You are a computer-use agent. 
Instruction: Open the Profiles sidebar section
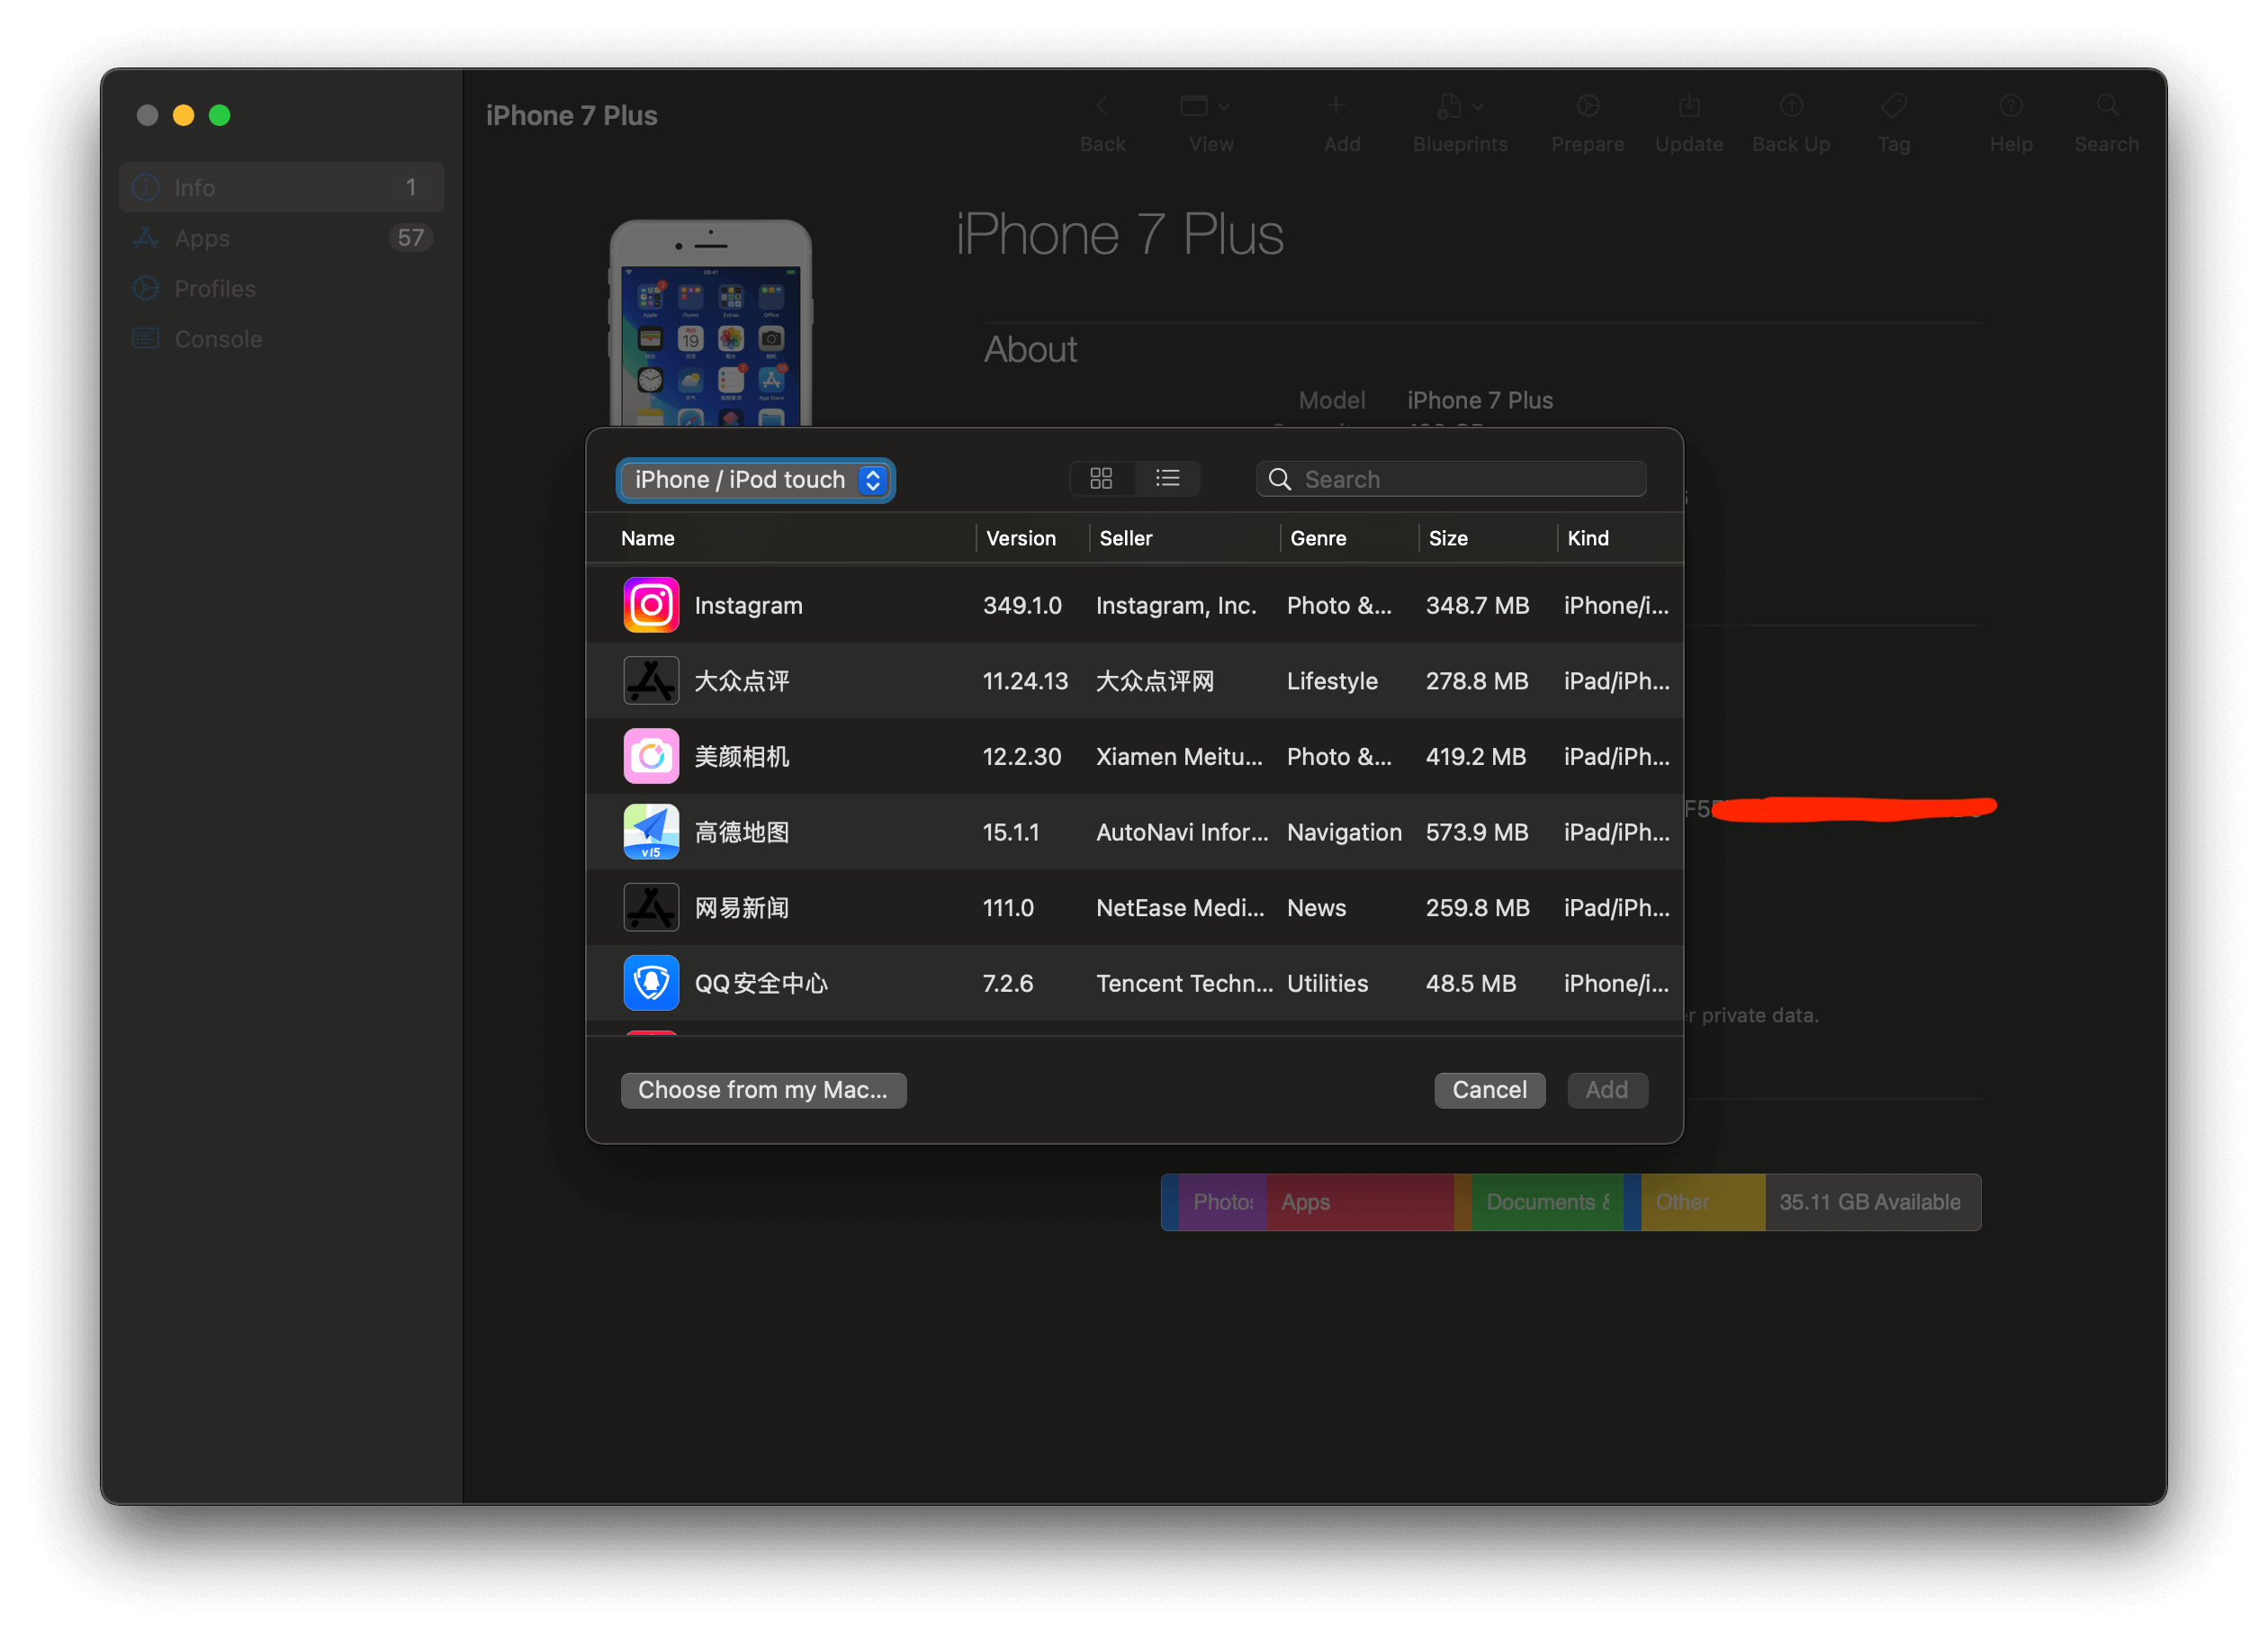(214, 289)
